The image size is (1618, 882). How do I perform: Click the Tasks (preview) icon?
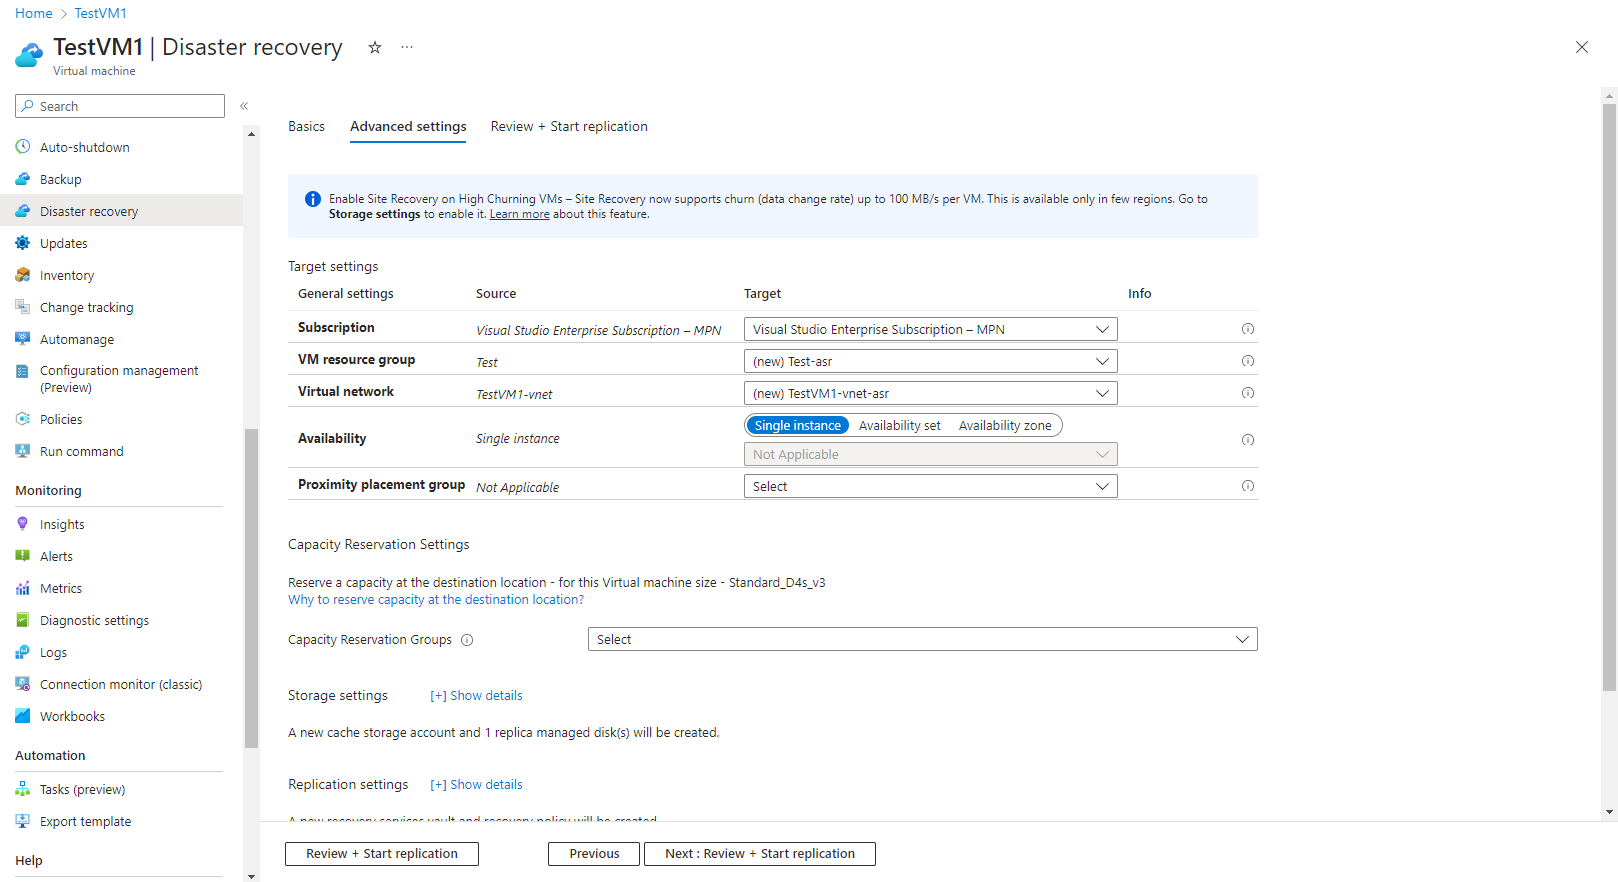pyautogui.click(x=23, y=789)
